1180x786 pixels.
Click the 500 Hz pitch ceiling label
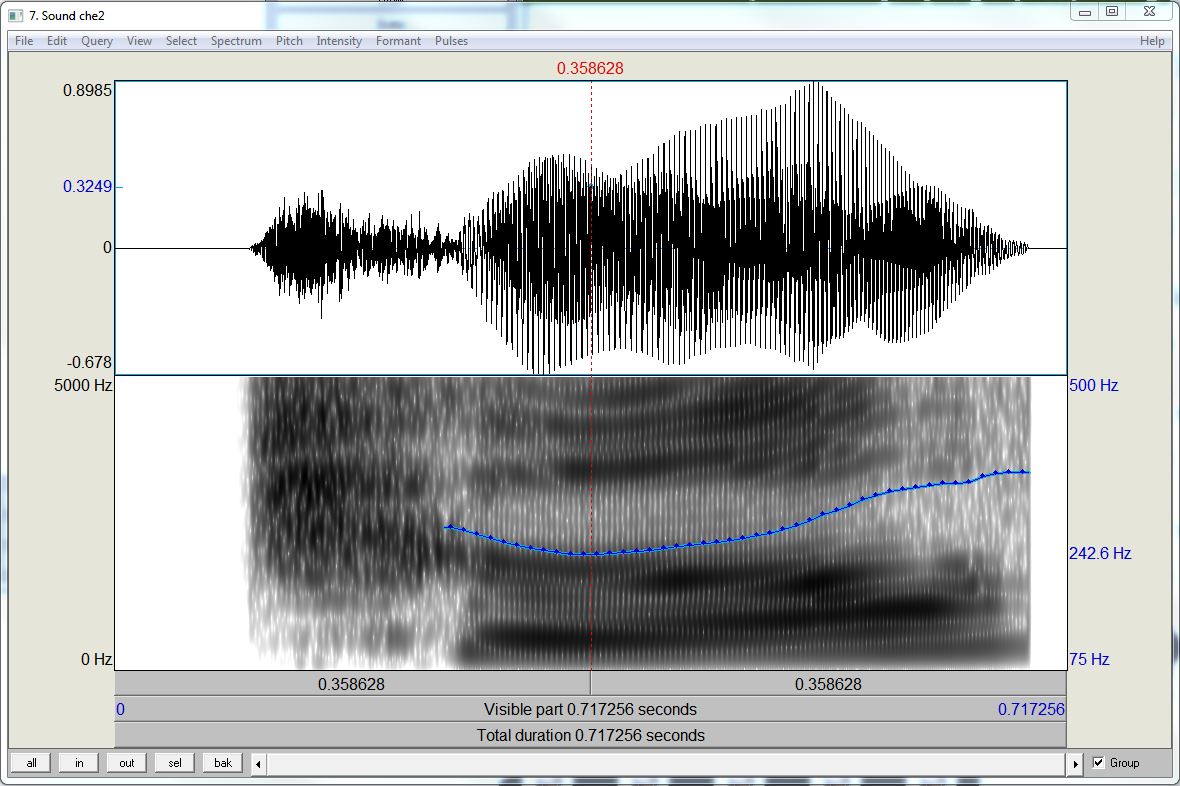1093,385
